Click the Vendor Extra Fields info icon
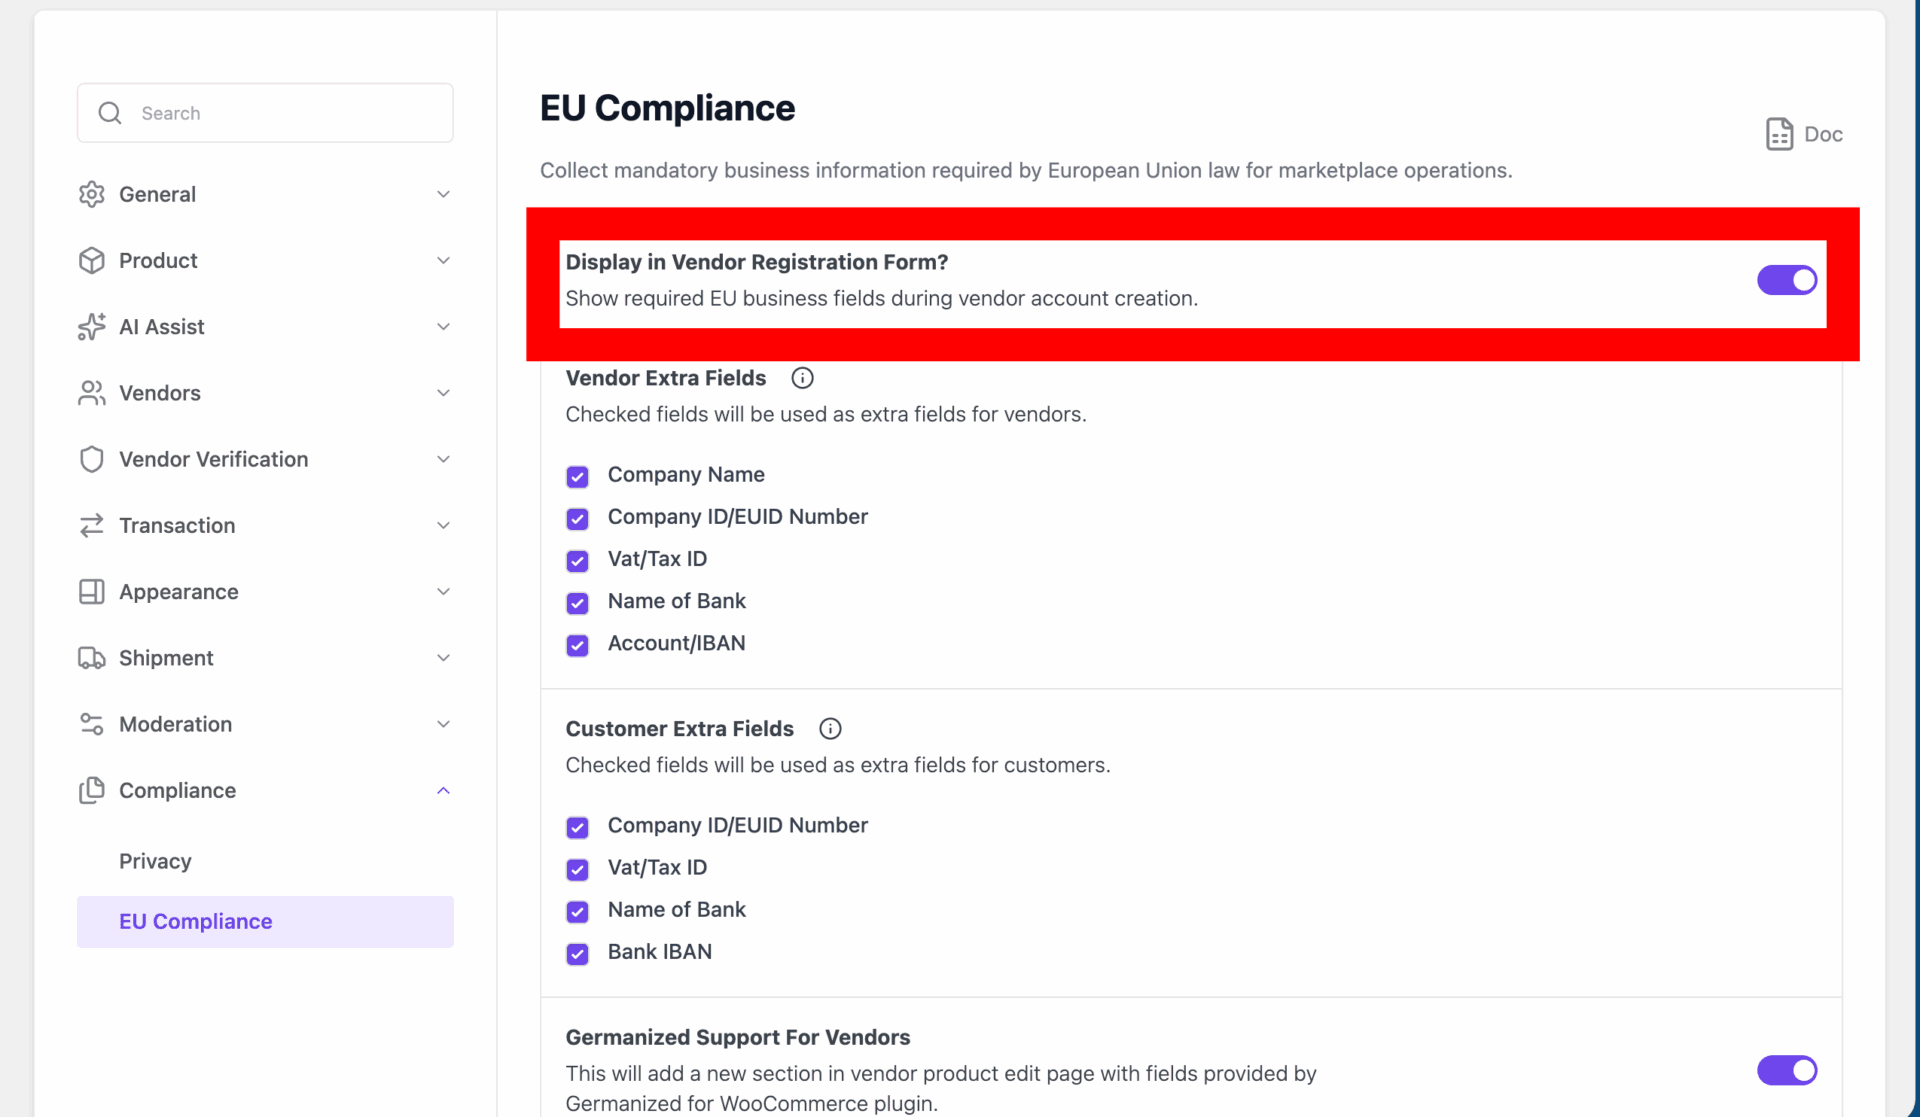This screenshot has height=1117, width=1920. pyautogui.click(x=802, y=378)
